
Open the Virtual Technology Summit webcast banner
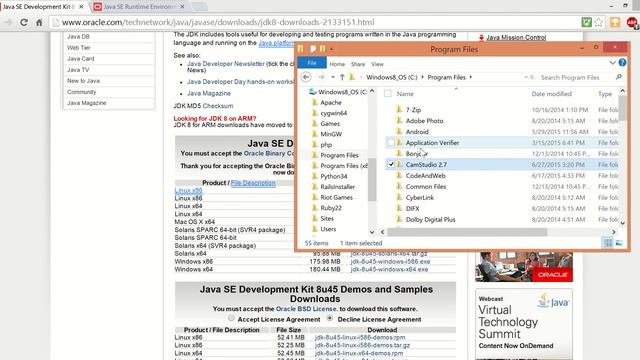(524, 324)
